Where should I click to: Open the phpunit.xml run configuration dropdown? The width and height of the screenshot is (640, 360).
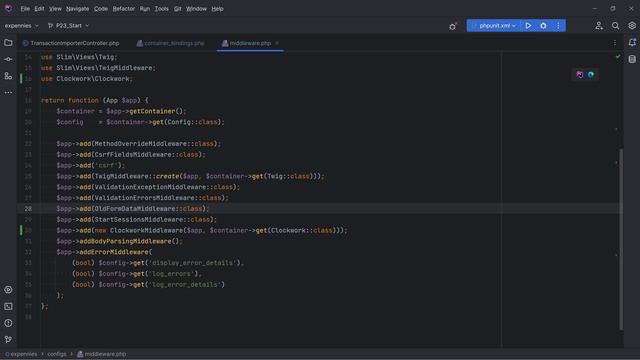click(x=494, y=26)
